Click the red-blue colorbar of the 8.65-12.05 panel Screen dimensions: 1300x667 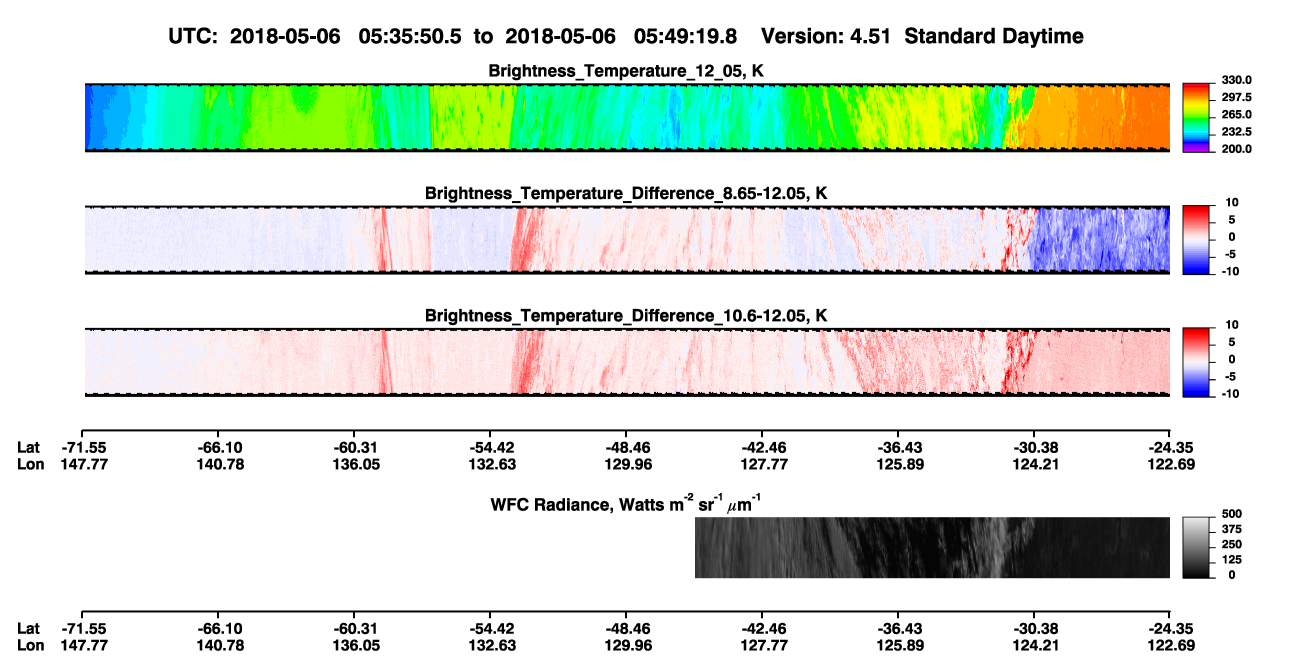point(1196,240)
